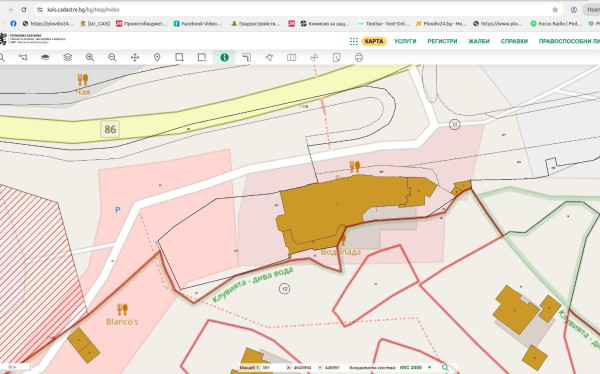Open the apps grid icon
This screenshot has height=374, width=600.
pos(354,41)
